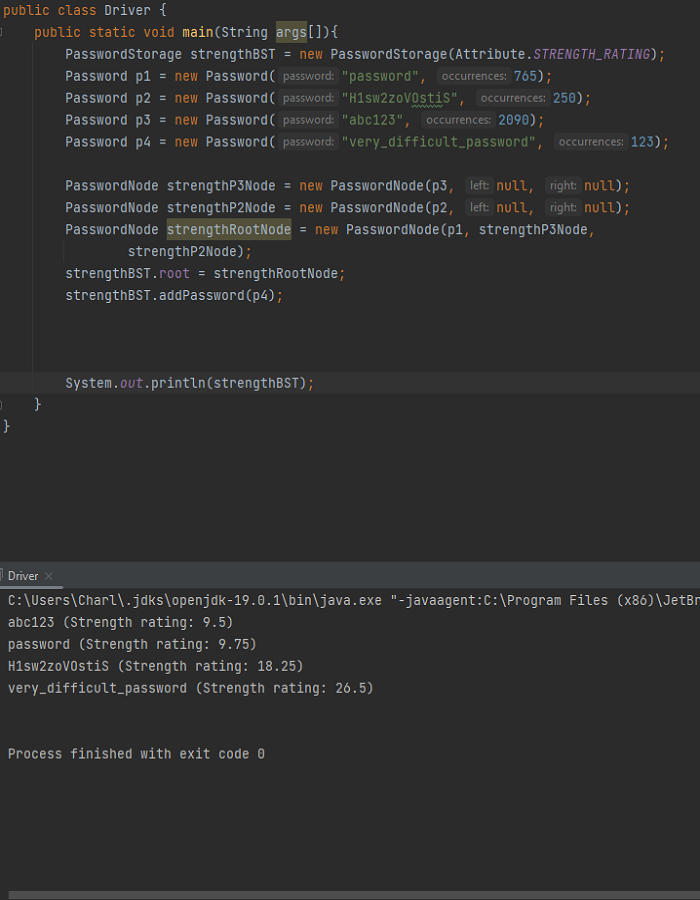Click fold end marker beside main's closing brace
The width and height of the screenshot is (700, 900).
coord(2,405)
